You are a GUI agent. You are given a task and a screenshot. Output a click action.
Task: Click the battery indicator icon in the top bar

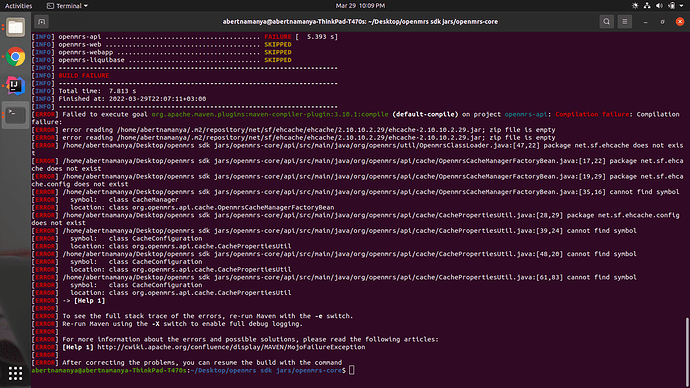pos(672,6)
